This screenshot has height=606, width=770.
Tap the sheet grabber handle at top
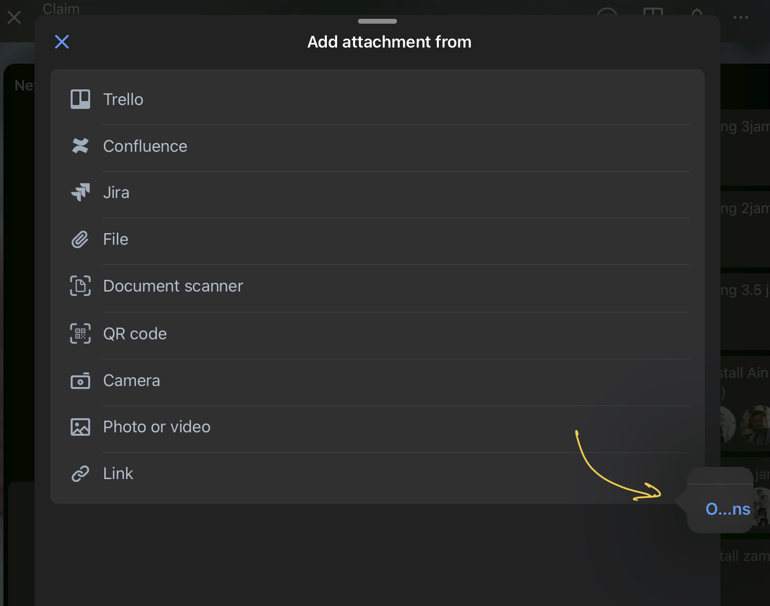click(x=377, y=21)
